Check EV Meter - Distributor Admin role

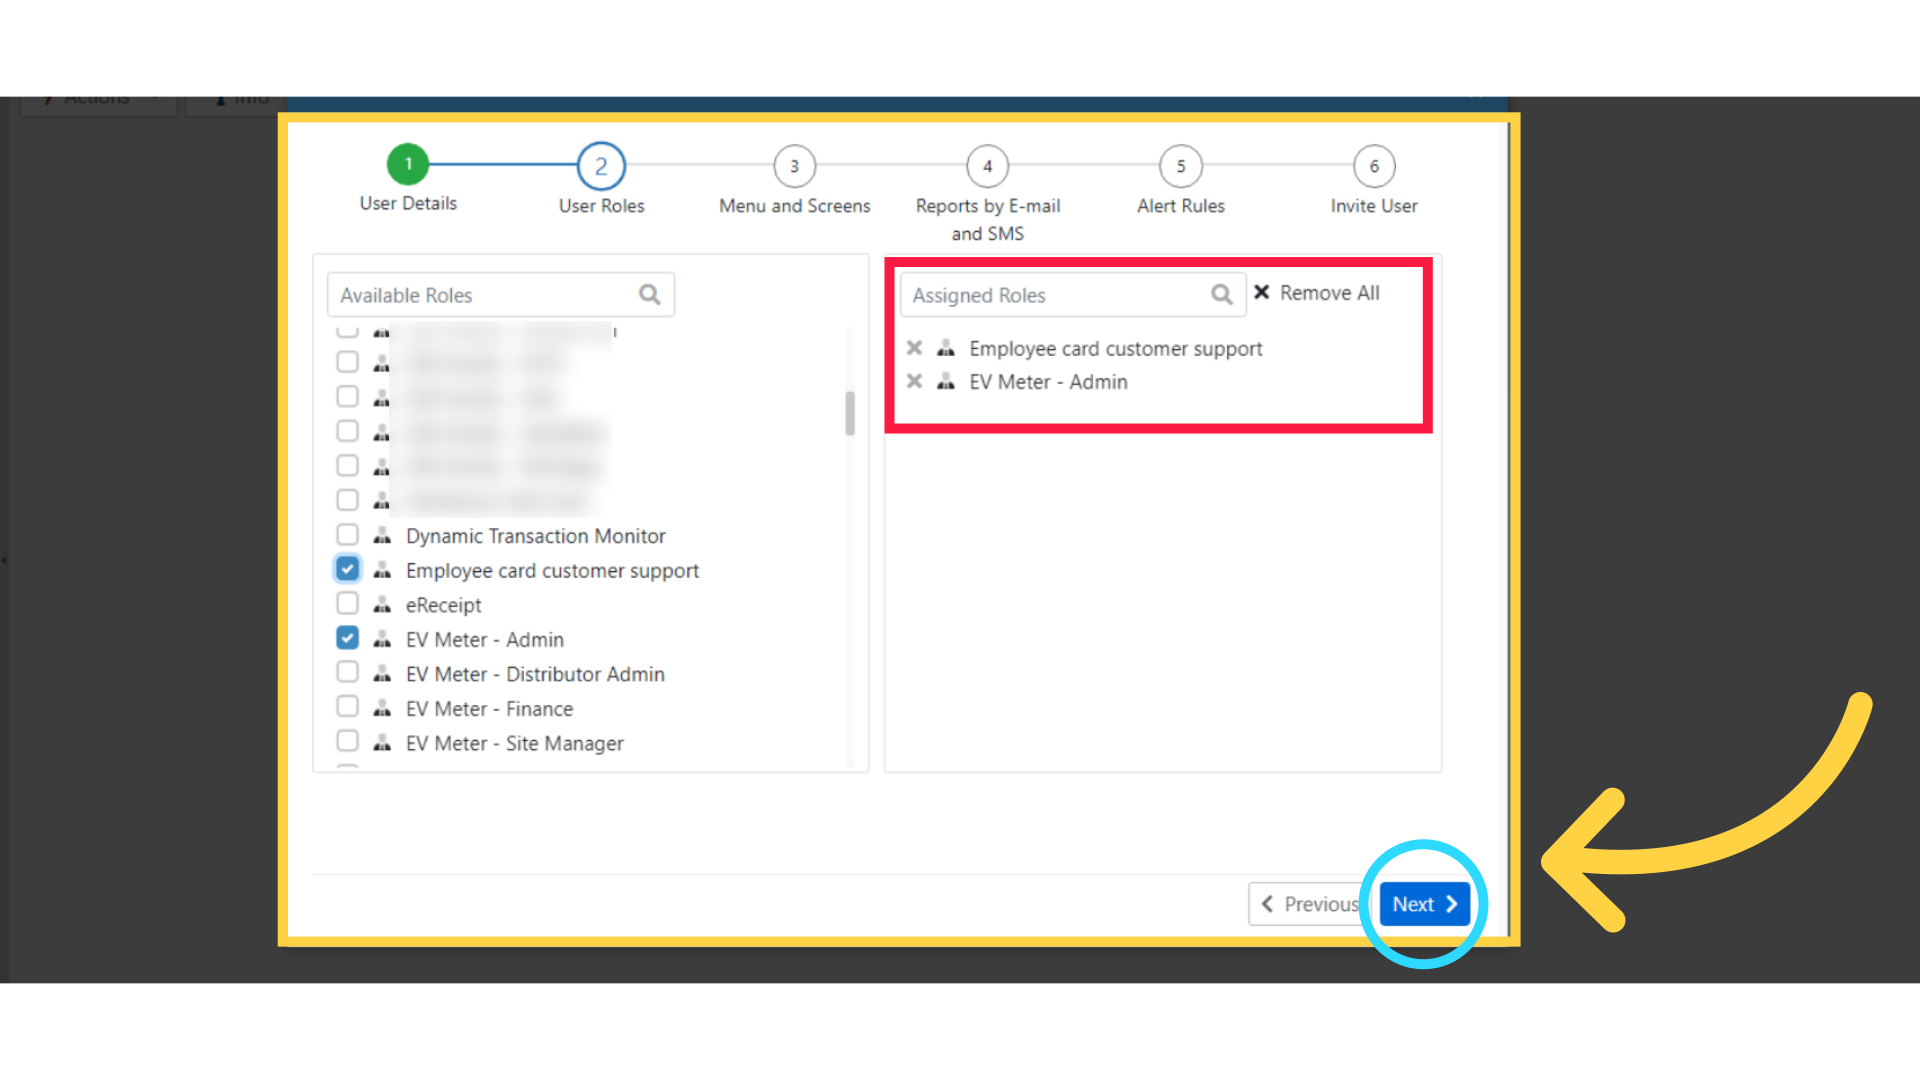tap(347, 672)
